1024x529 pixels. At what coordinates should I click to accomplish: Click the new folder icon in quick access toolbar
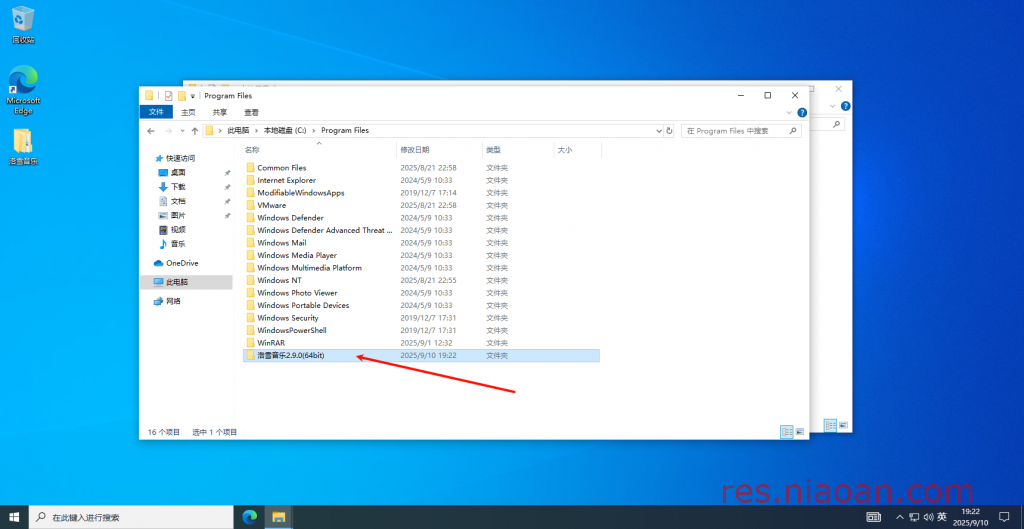[x=182, y=95]
